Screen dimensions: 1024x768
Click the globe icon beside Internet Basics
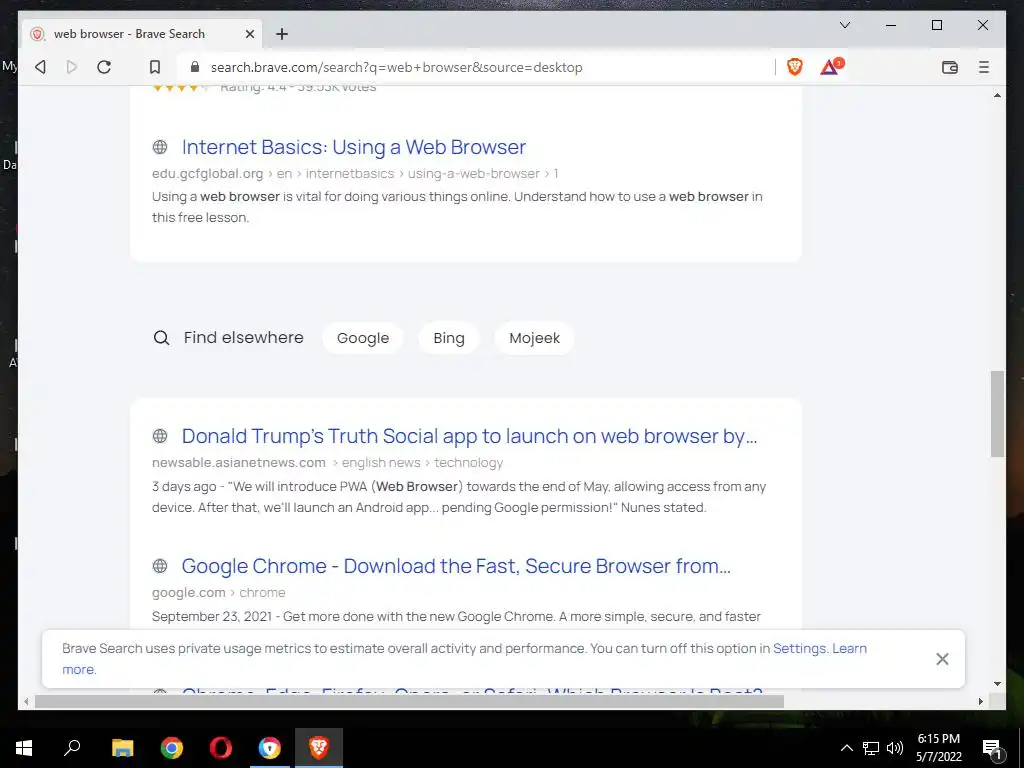pos(160,147)
